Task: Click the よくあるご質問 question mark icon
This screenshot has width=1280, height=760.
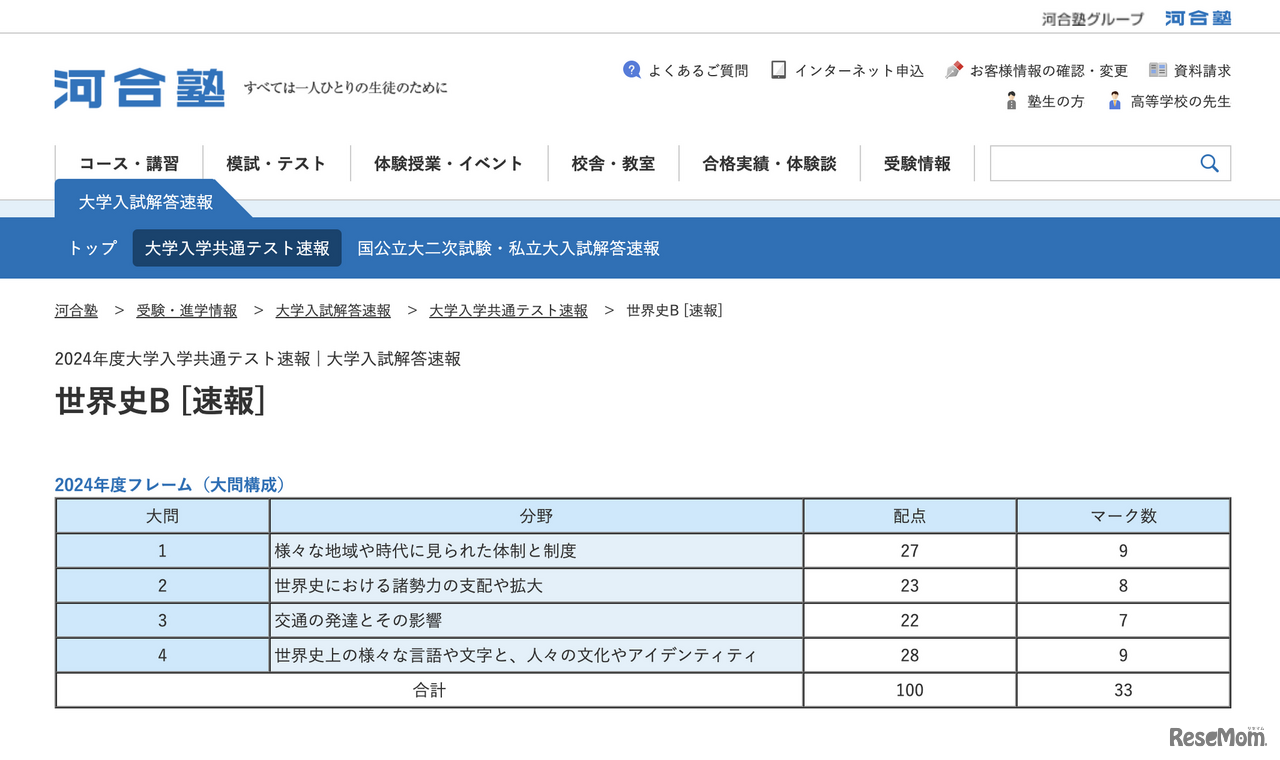Action: (x=632, y=70)
